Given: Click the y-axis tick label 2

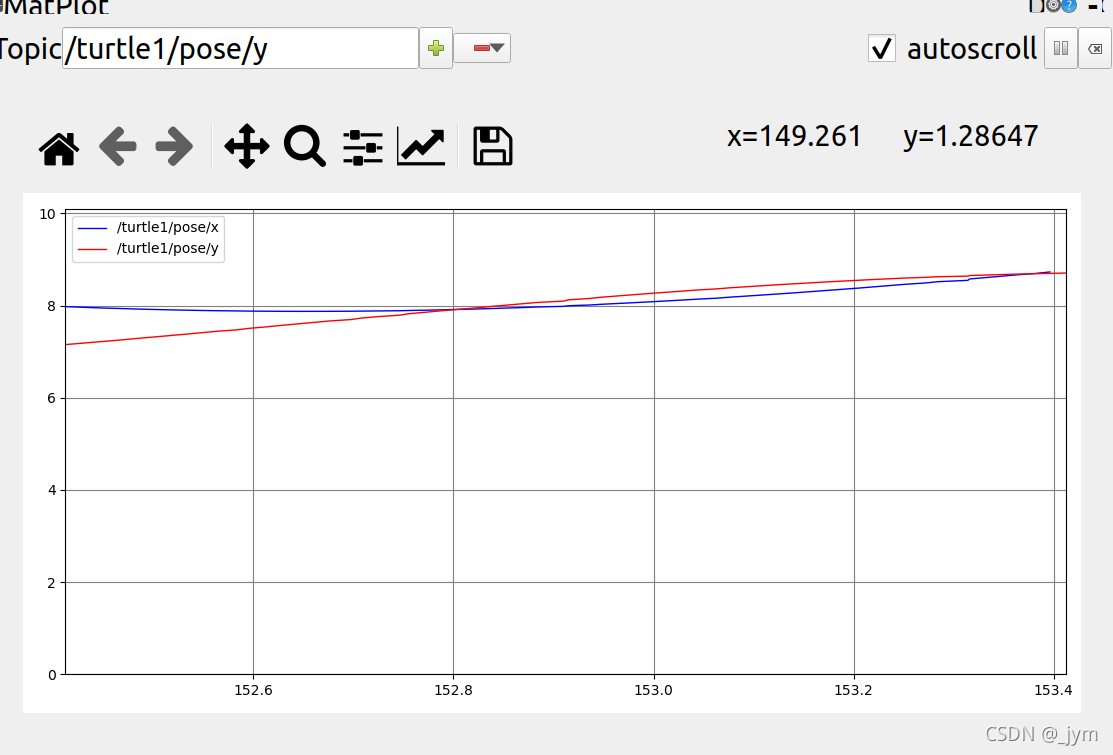Looking at the screenshot, I should (51, 583).
